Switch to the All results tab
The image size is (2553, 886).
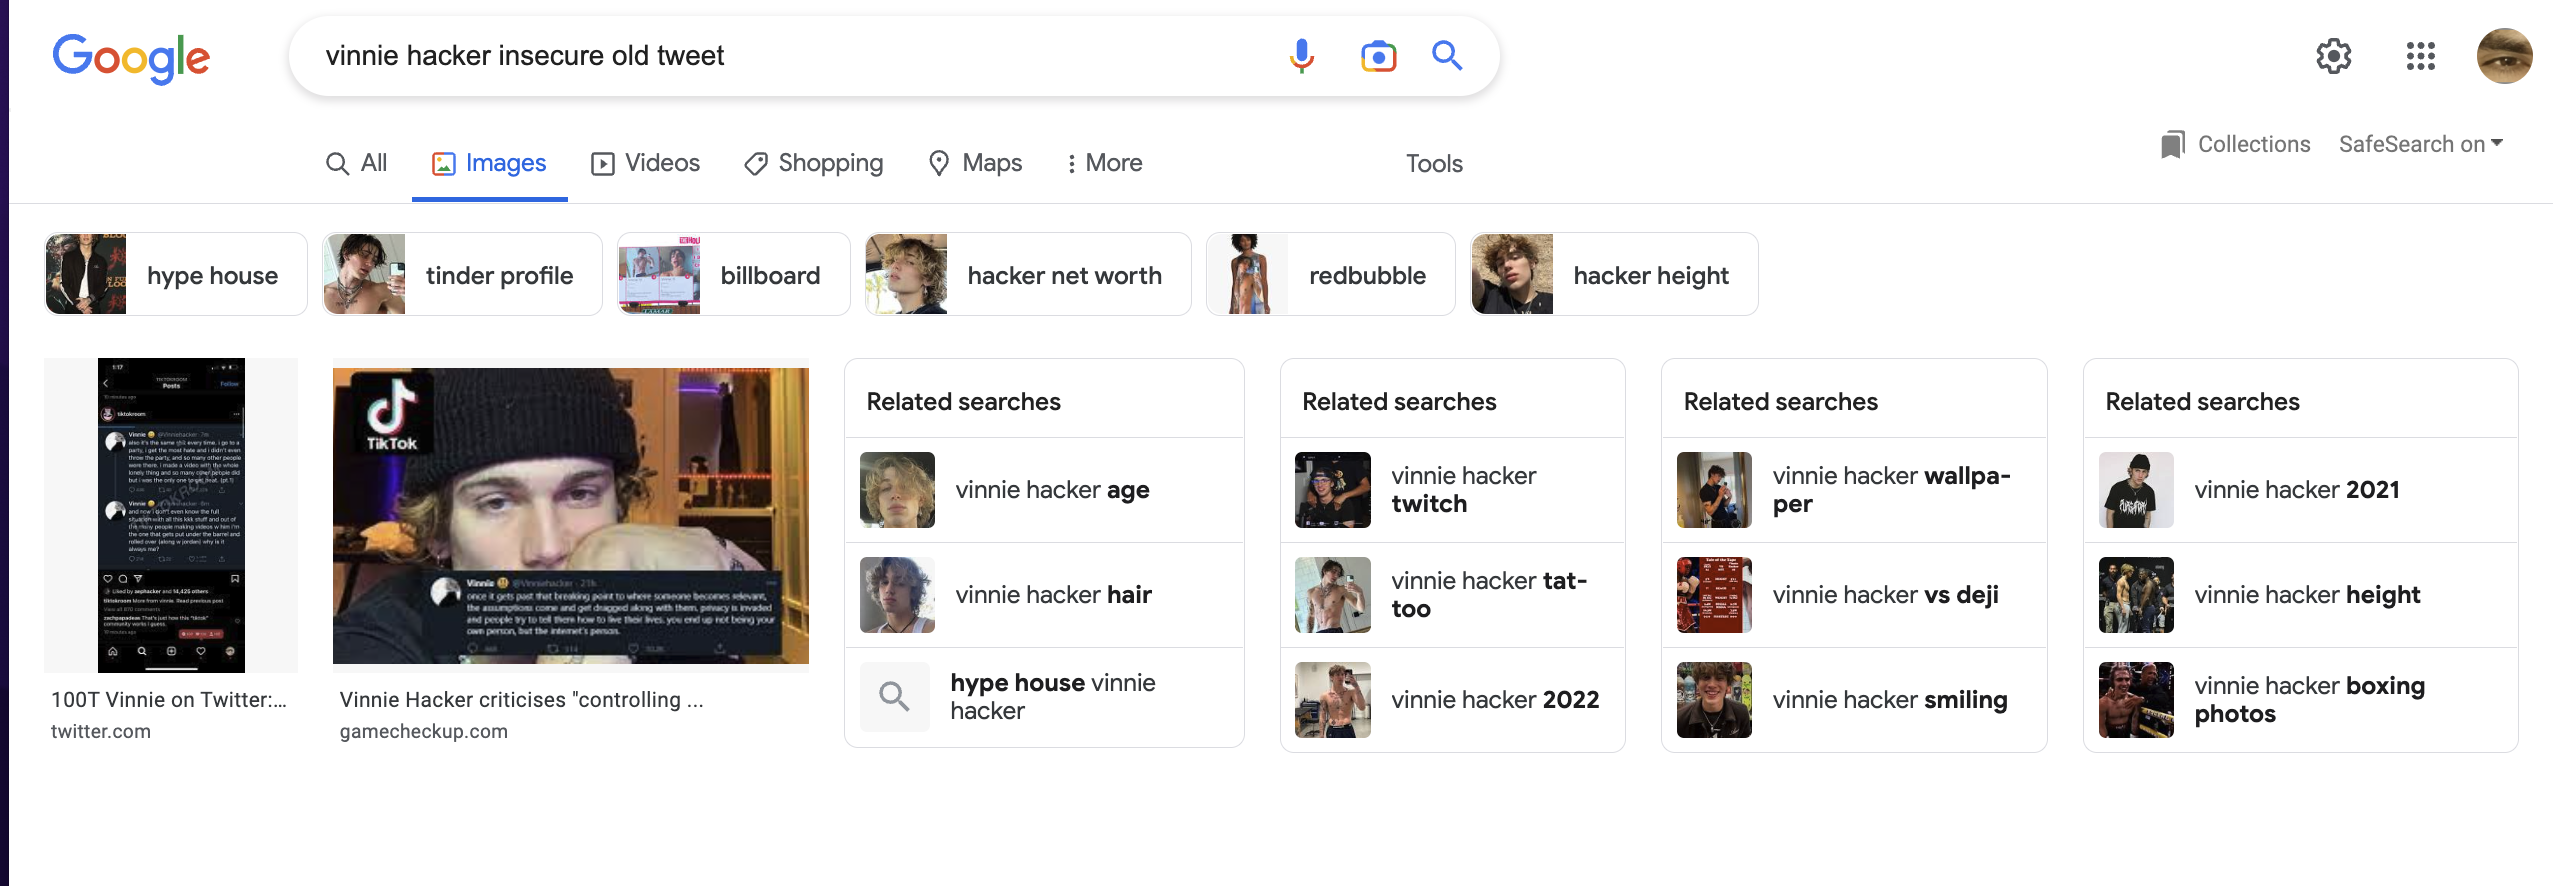click(x=357, y=163)
